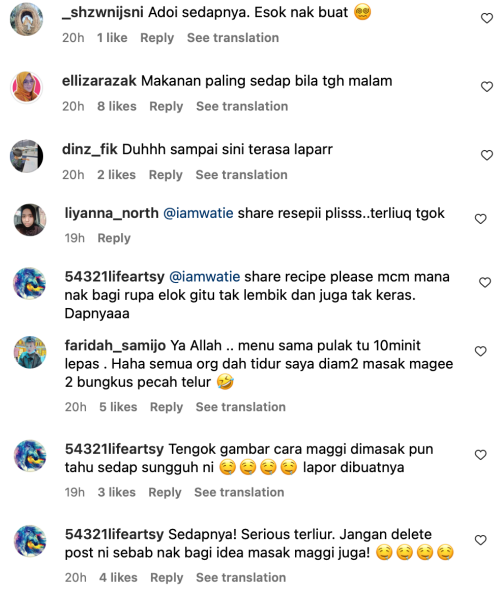500x598 pixels.
Task: Reply to ellizarazak's comment
Action: (x=166, y=106)
